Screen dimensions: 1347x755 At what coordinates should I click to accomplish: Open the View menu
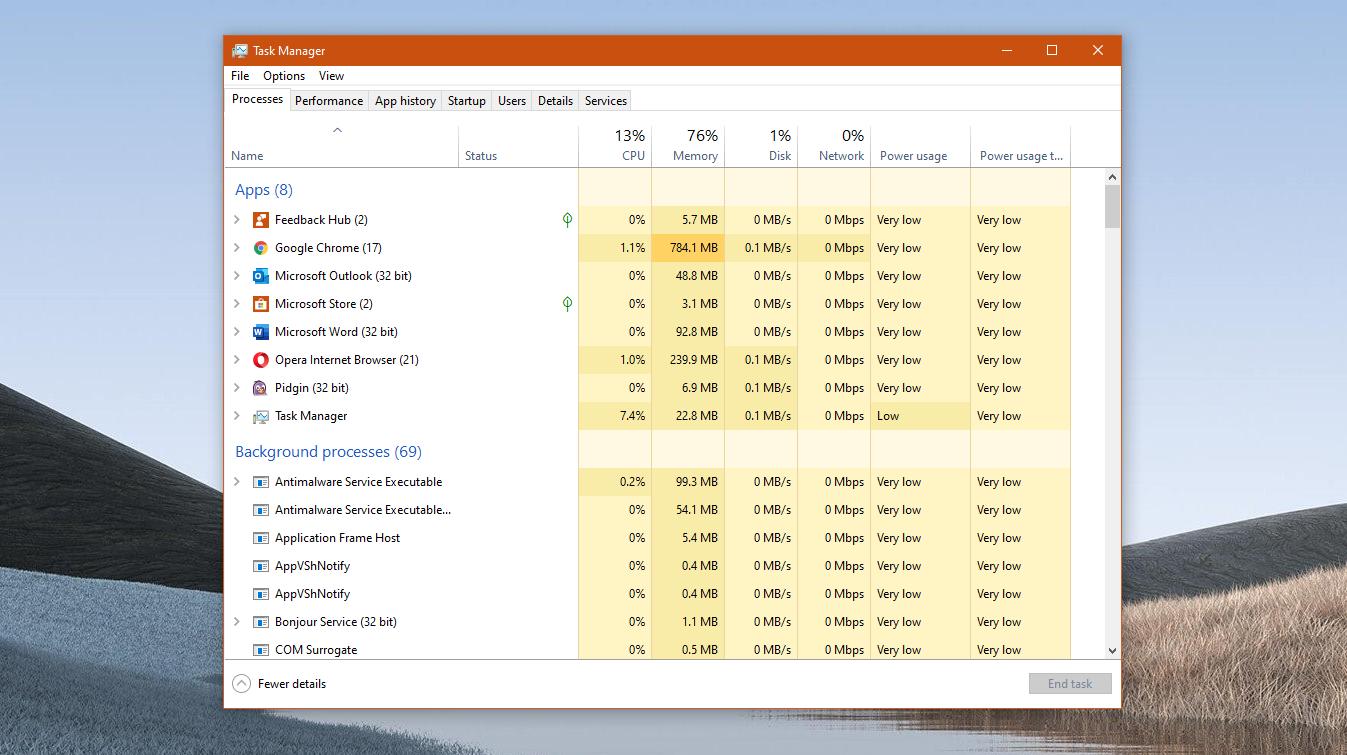(331, 76)
